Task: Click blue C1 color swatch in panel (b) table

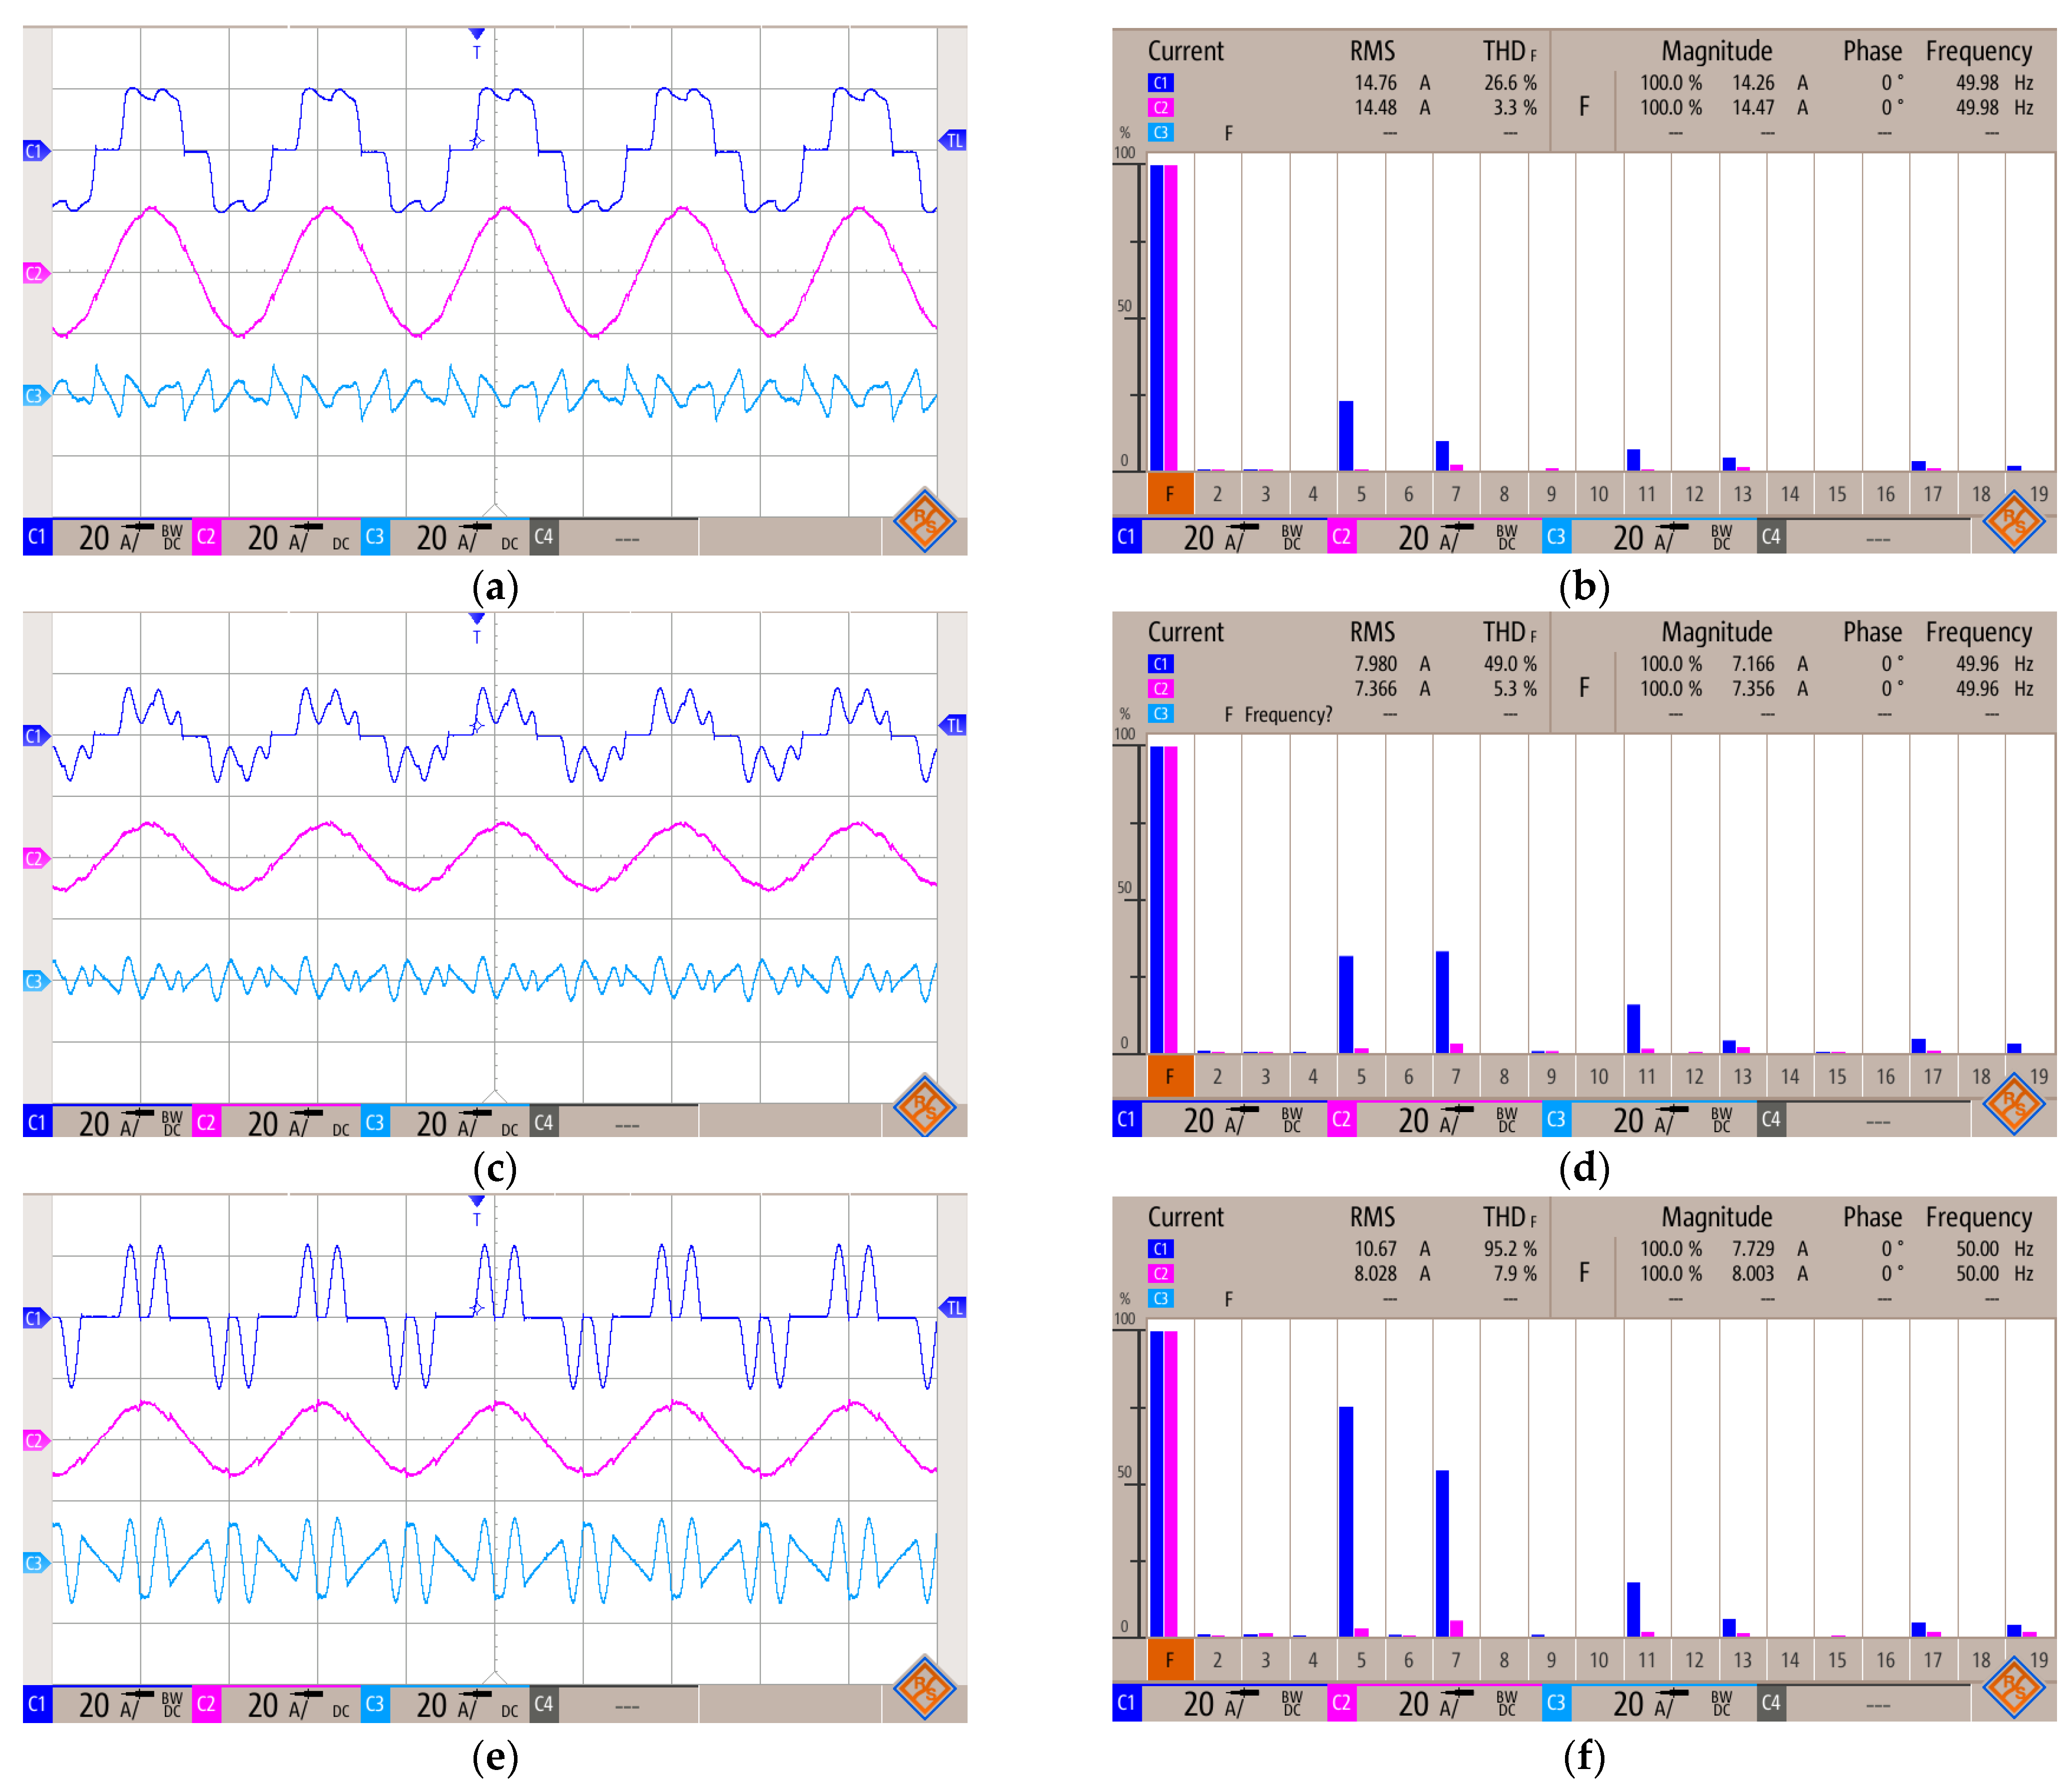Action: coord(1160,83)
